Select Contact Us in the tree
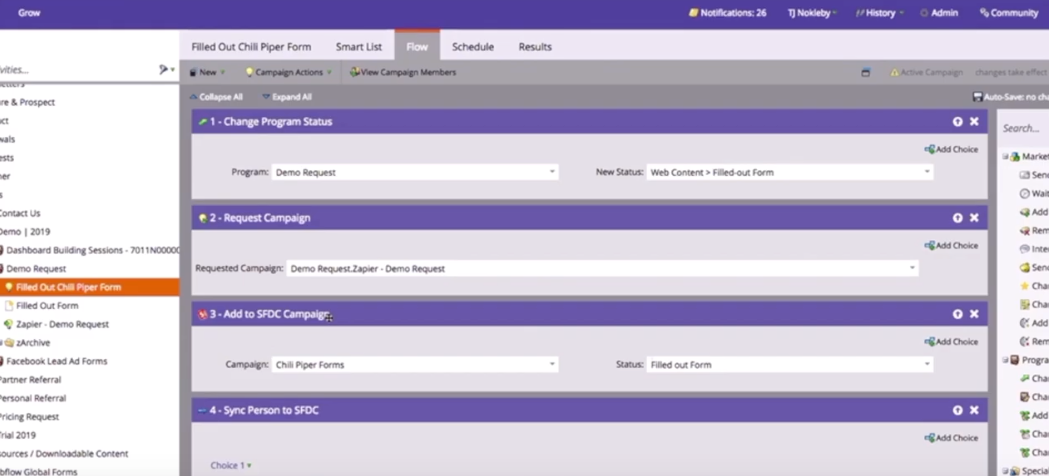The width and height of the screenshot is (1049, 476). click(20, 213)
